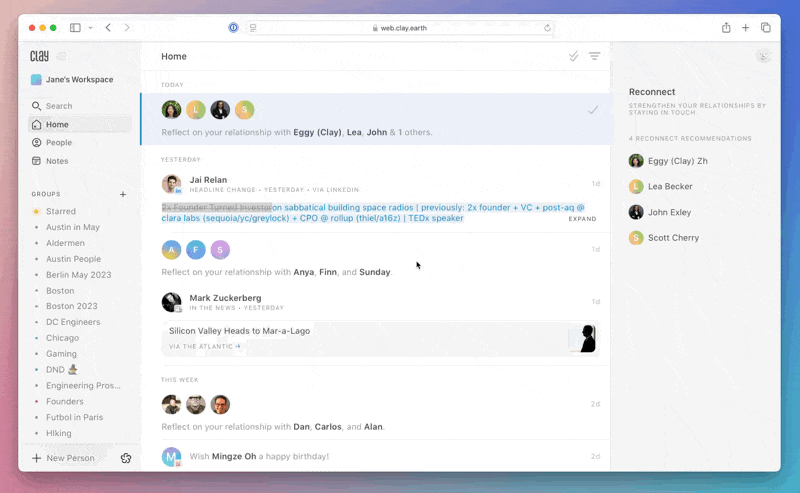The height and width of the screenshot is (493, 800).
Task: Select the Starred group
Action: point(60,211)
